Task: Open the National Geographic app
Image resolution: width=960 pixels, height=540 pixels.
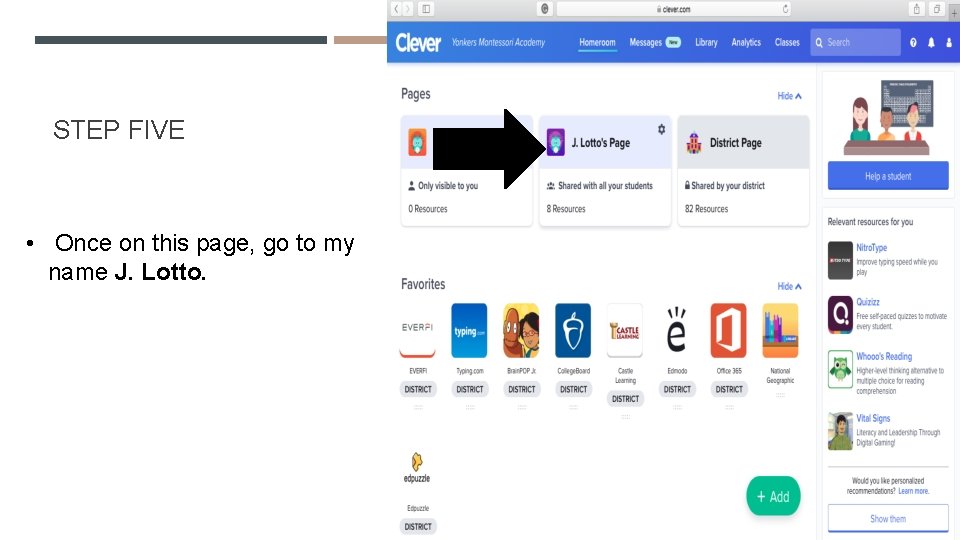Action: [x=780, y=330]
